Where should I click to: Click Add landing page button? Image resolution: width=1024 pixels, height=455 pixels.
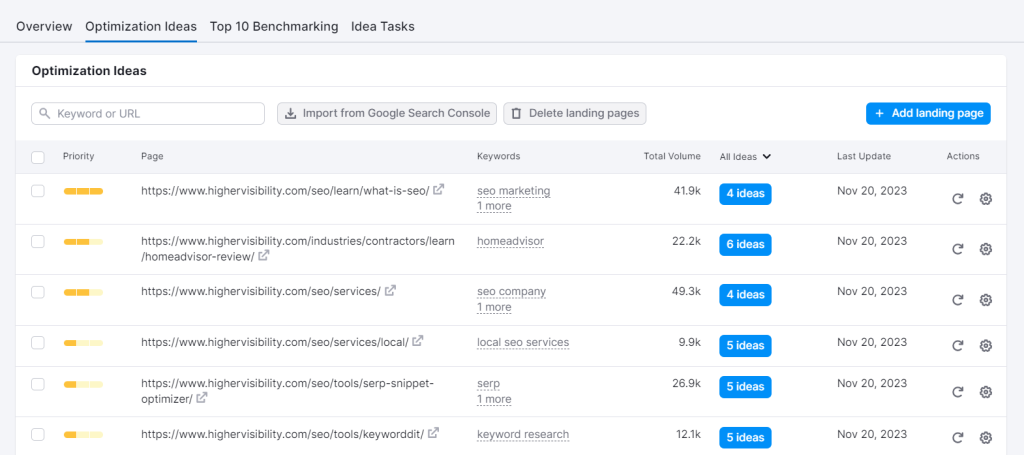(928, 114)
